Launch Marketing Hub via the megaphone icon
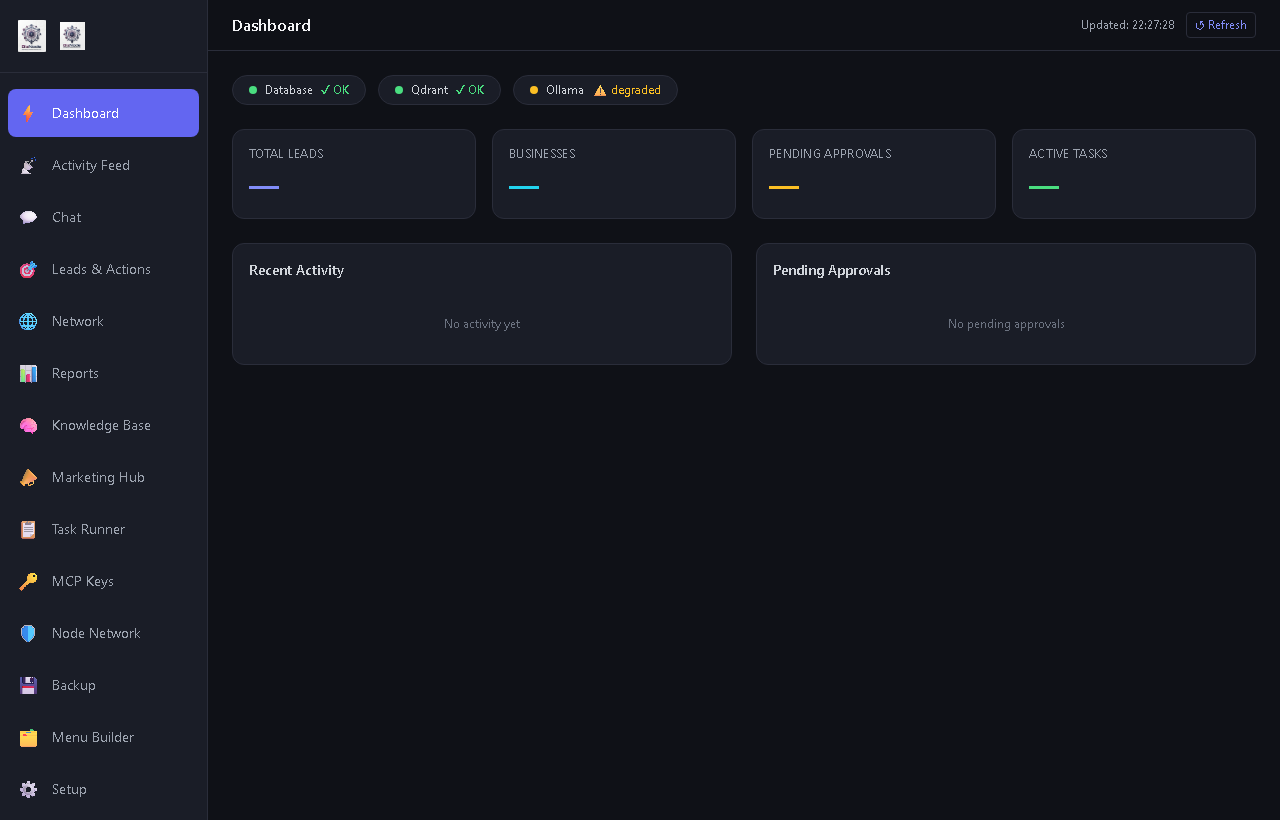 pyautogui.click(x=29, y=477)
